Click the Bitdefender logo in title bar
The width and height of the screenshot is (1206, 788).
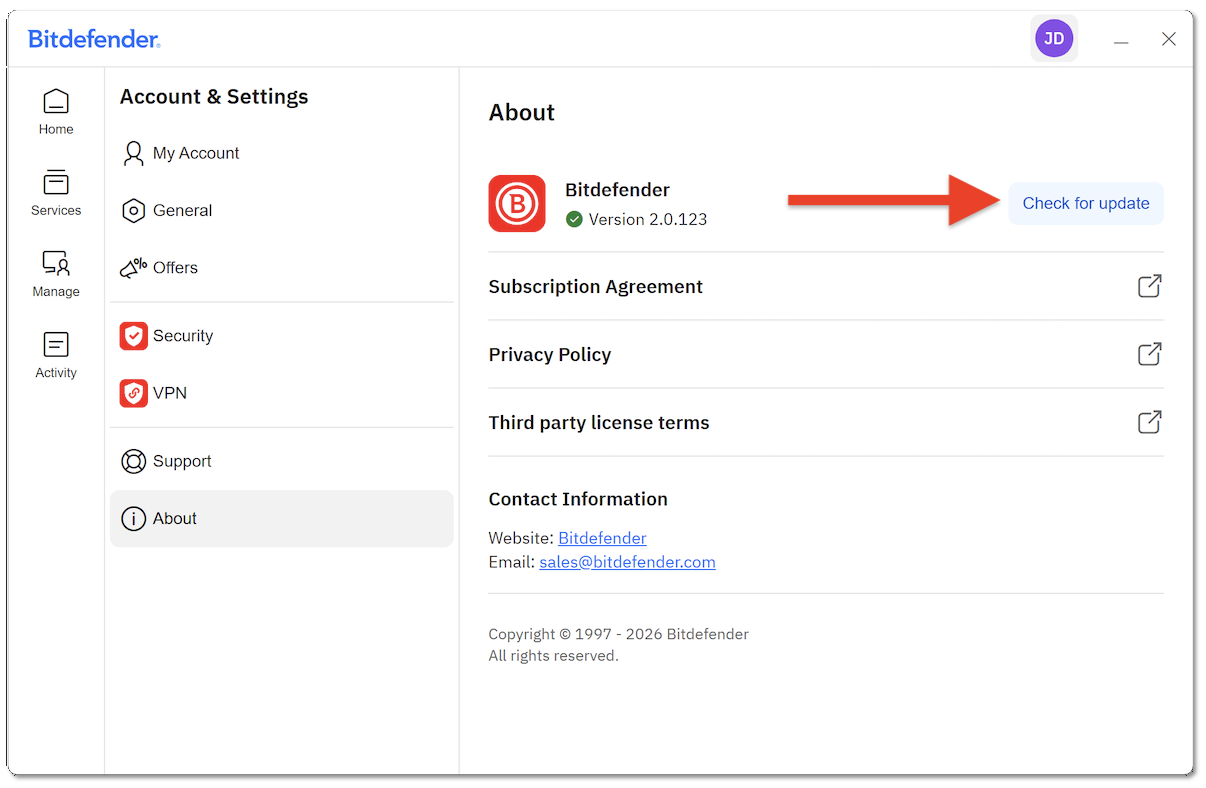(94, 39)
